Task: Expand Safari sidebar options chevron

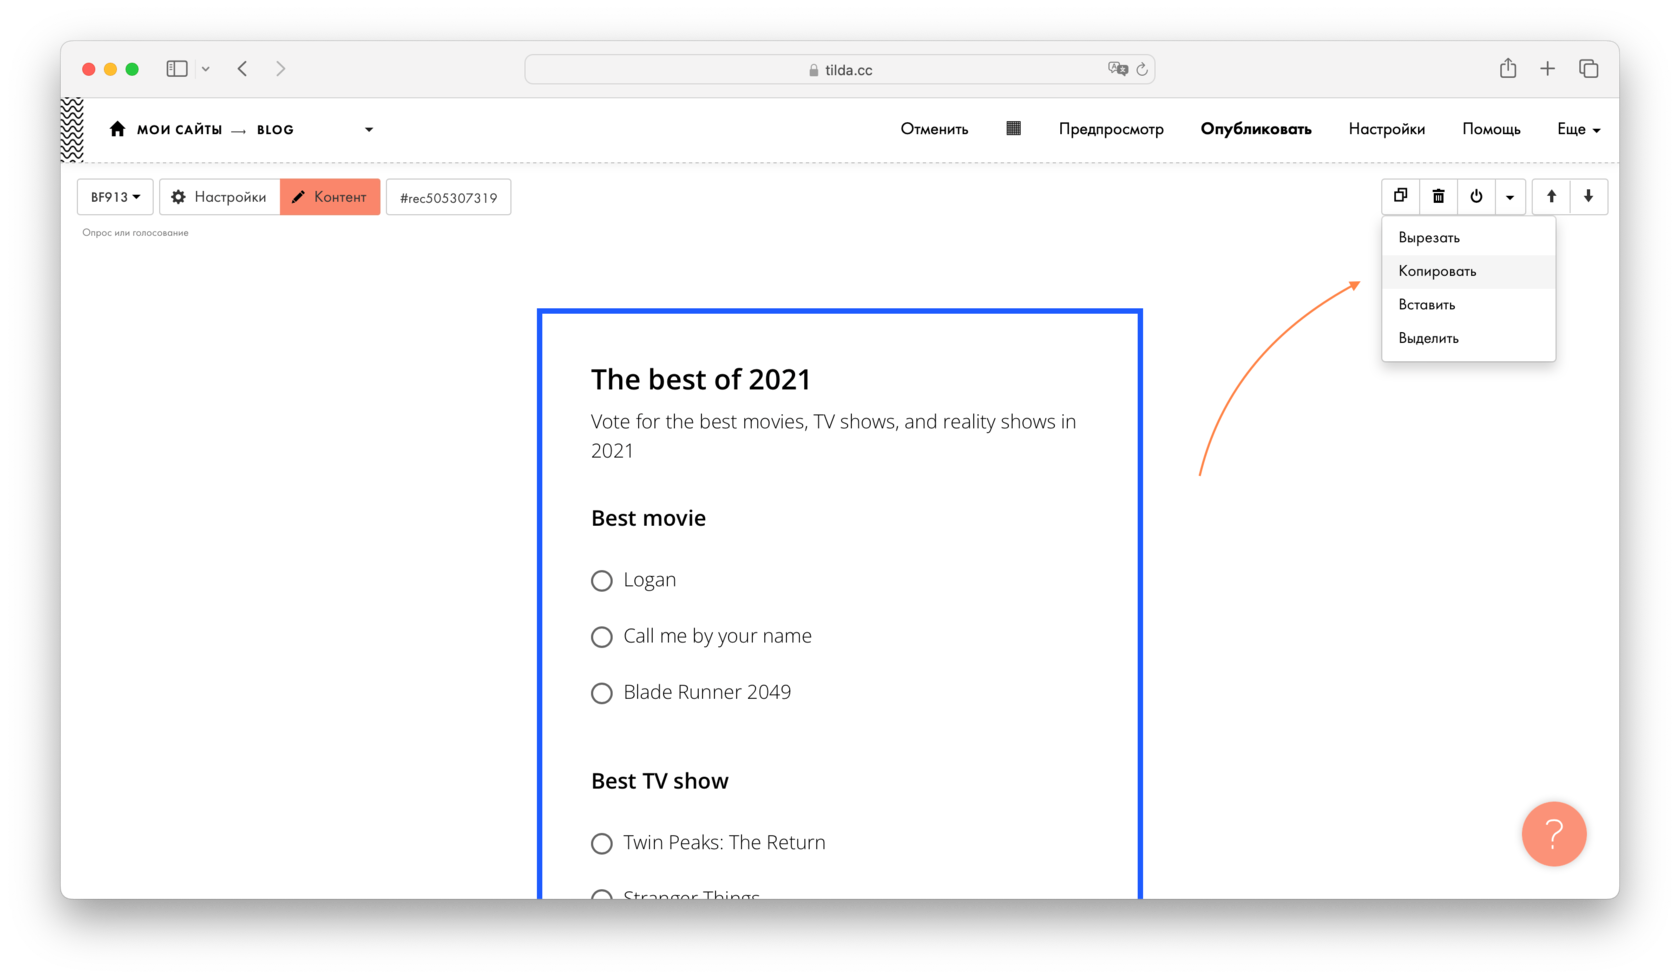Action: (x=206, y=69)
